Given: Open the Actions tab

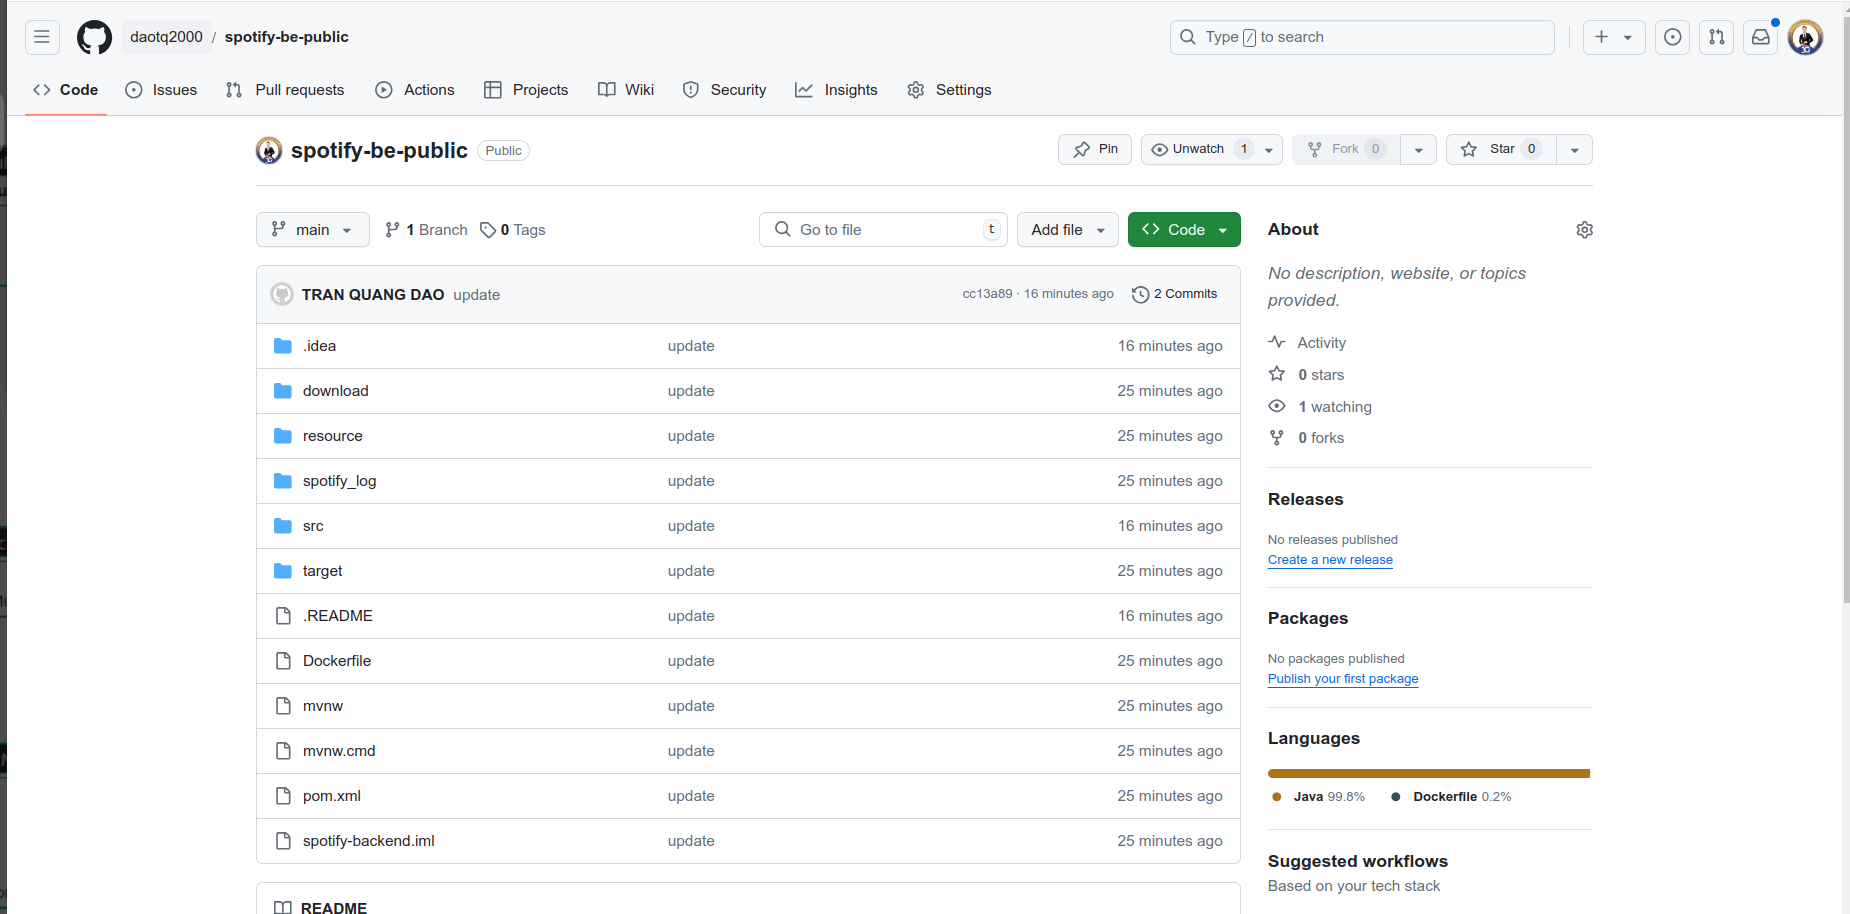Looking at the screenshot, I should click(x=415, y=90).
